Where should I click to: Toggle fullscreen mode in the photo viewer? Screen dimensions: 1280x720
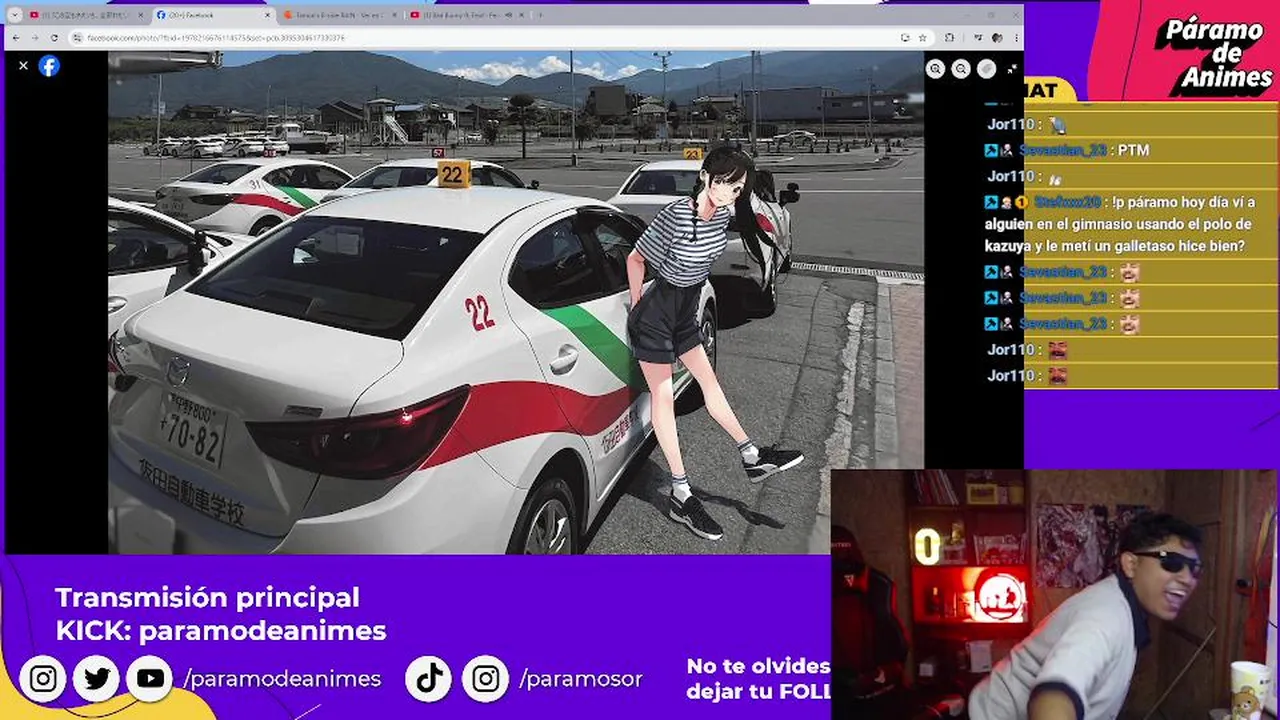1012,69
